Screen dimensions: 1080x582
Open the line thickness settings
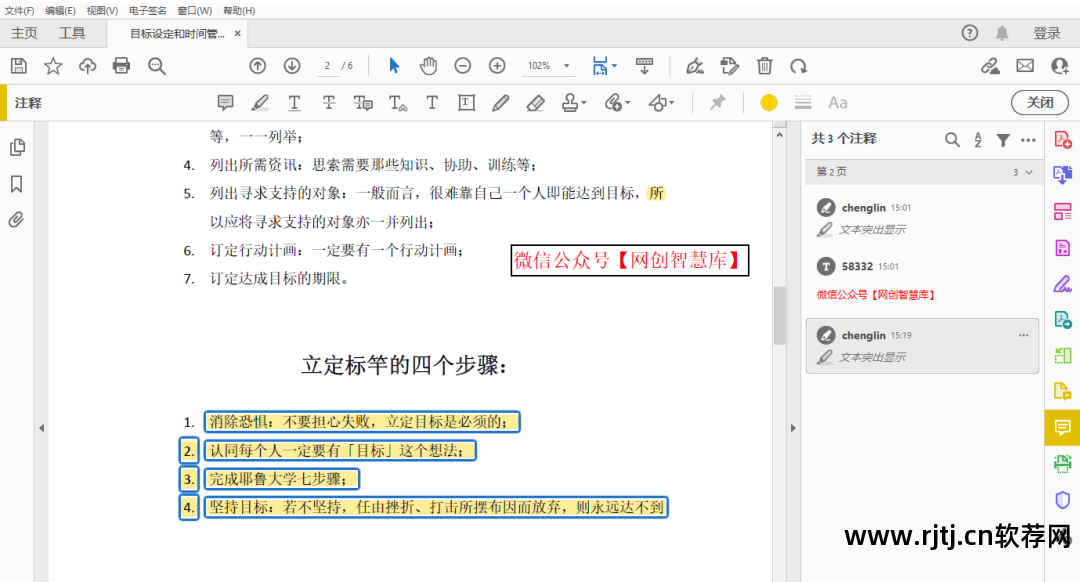coord(802,103)
